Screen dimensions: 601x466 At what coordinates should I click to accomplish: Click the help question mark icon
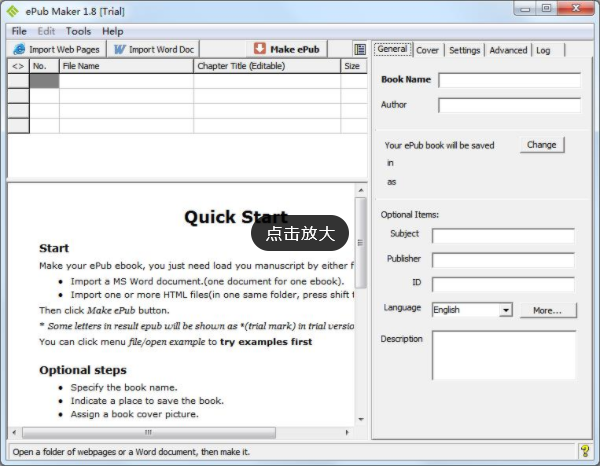[x=585, y=452]
